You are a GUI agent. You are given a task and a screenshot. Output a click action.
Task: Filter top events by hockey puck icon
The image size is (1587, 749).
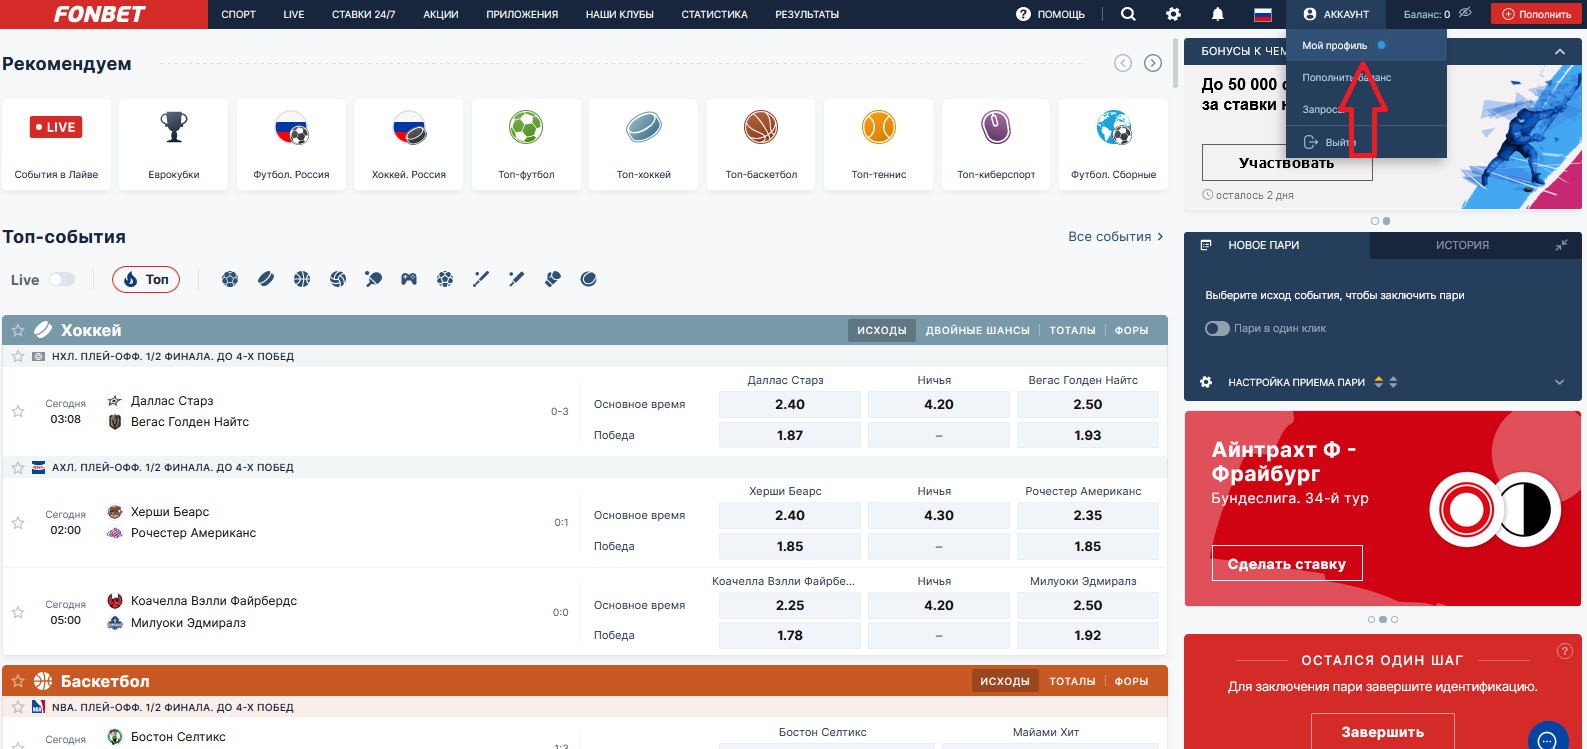tap(266, 279)
